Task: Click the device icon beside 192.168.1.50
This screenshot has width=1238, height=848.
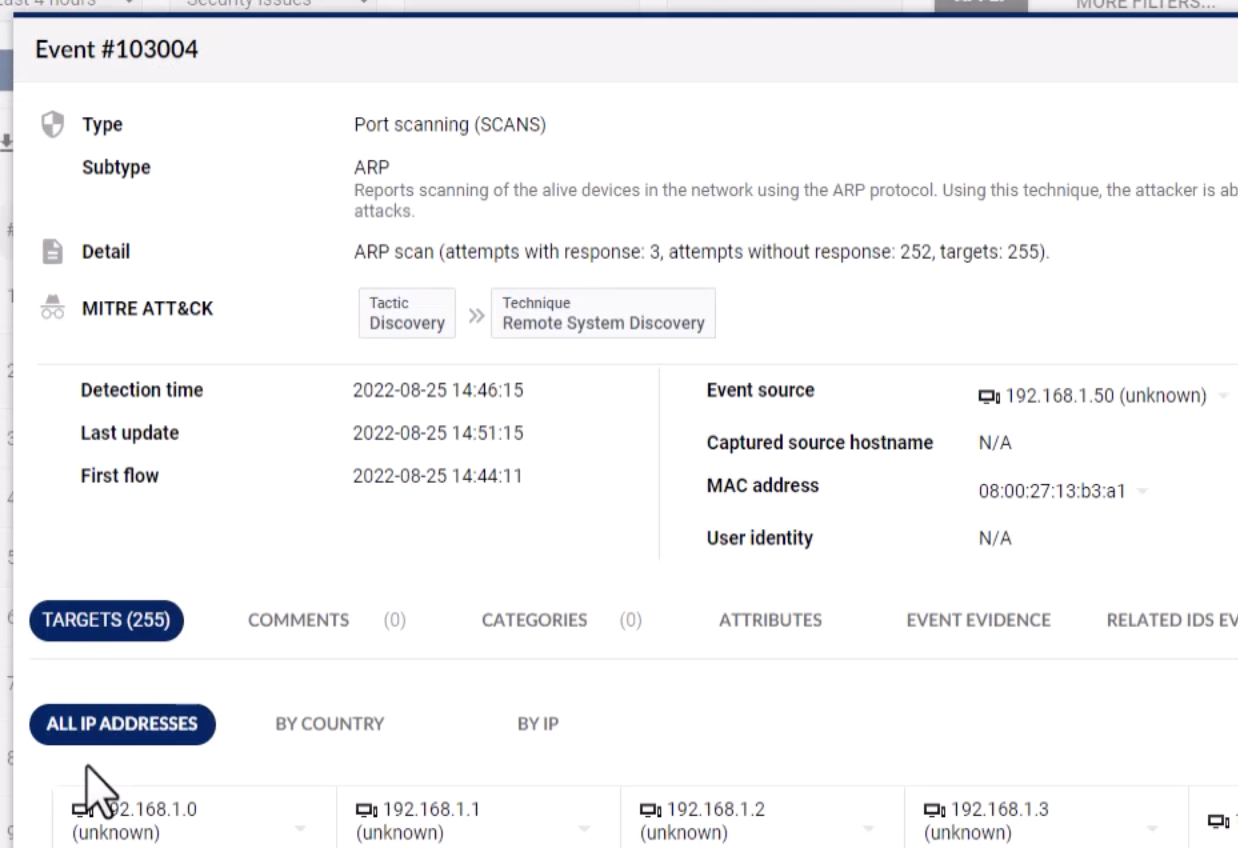Action: pos(988,396)
